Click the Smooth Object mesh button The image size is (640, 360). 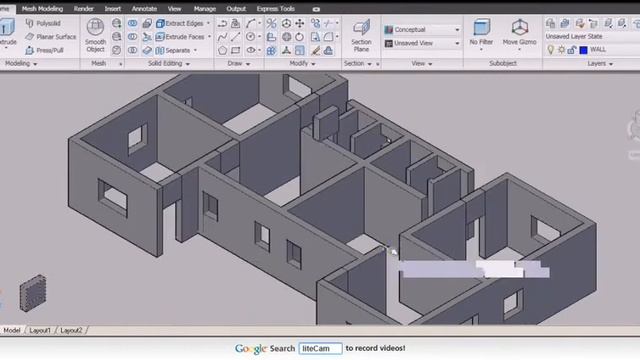tap(96, 36)
